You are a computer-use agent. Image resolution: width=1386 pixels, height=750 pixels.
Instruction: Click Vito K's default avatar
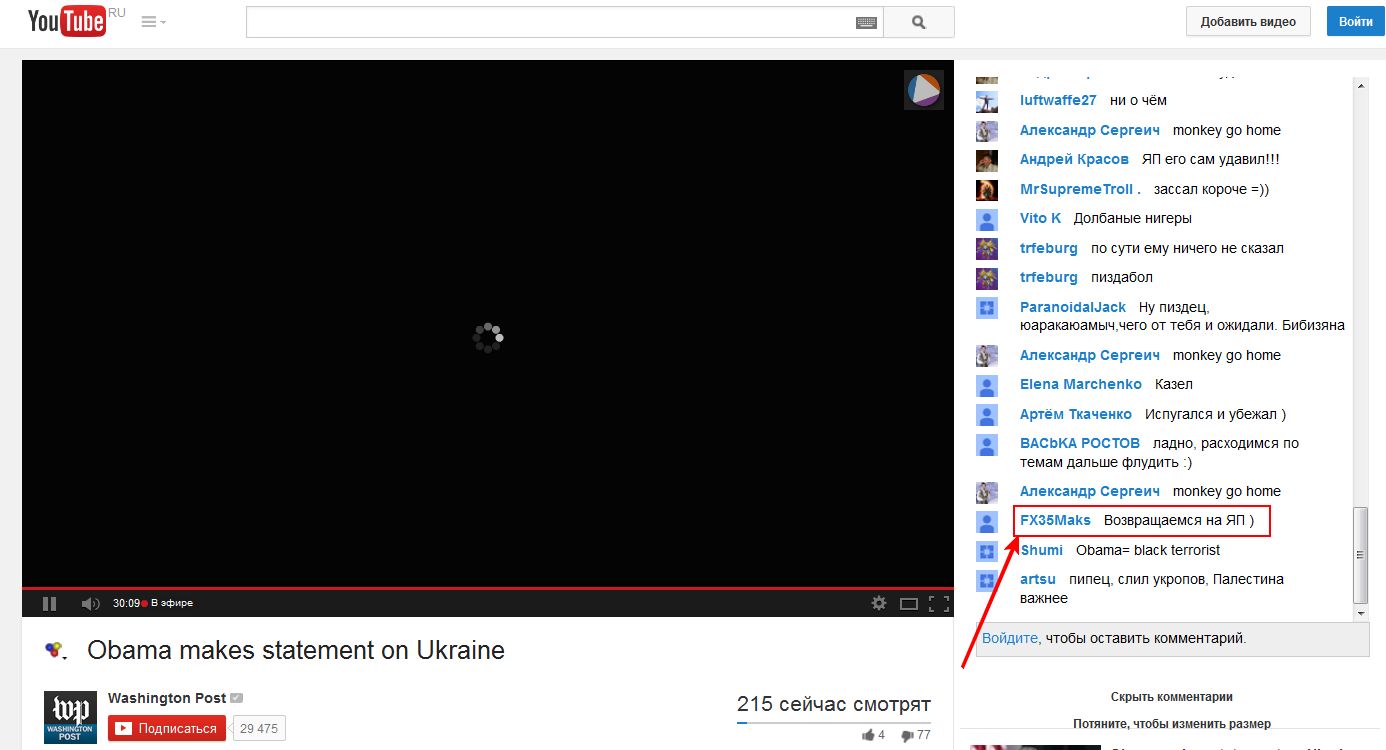pos(987,220)
